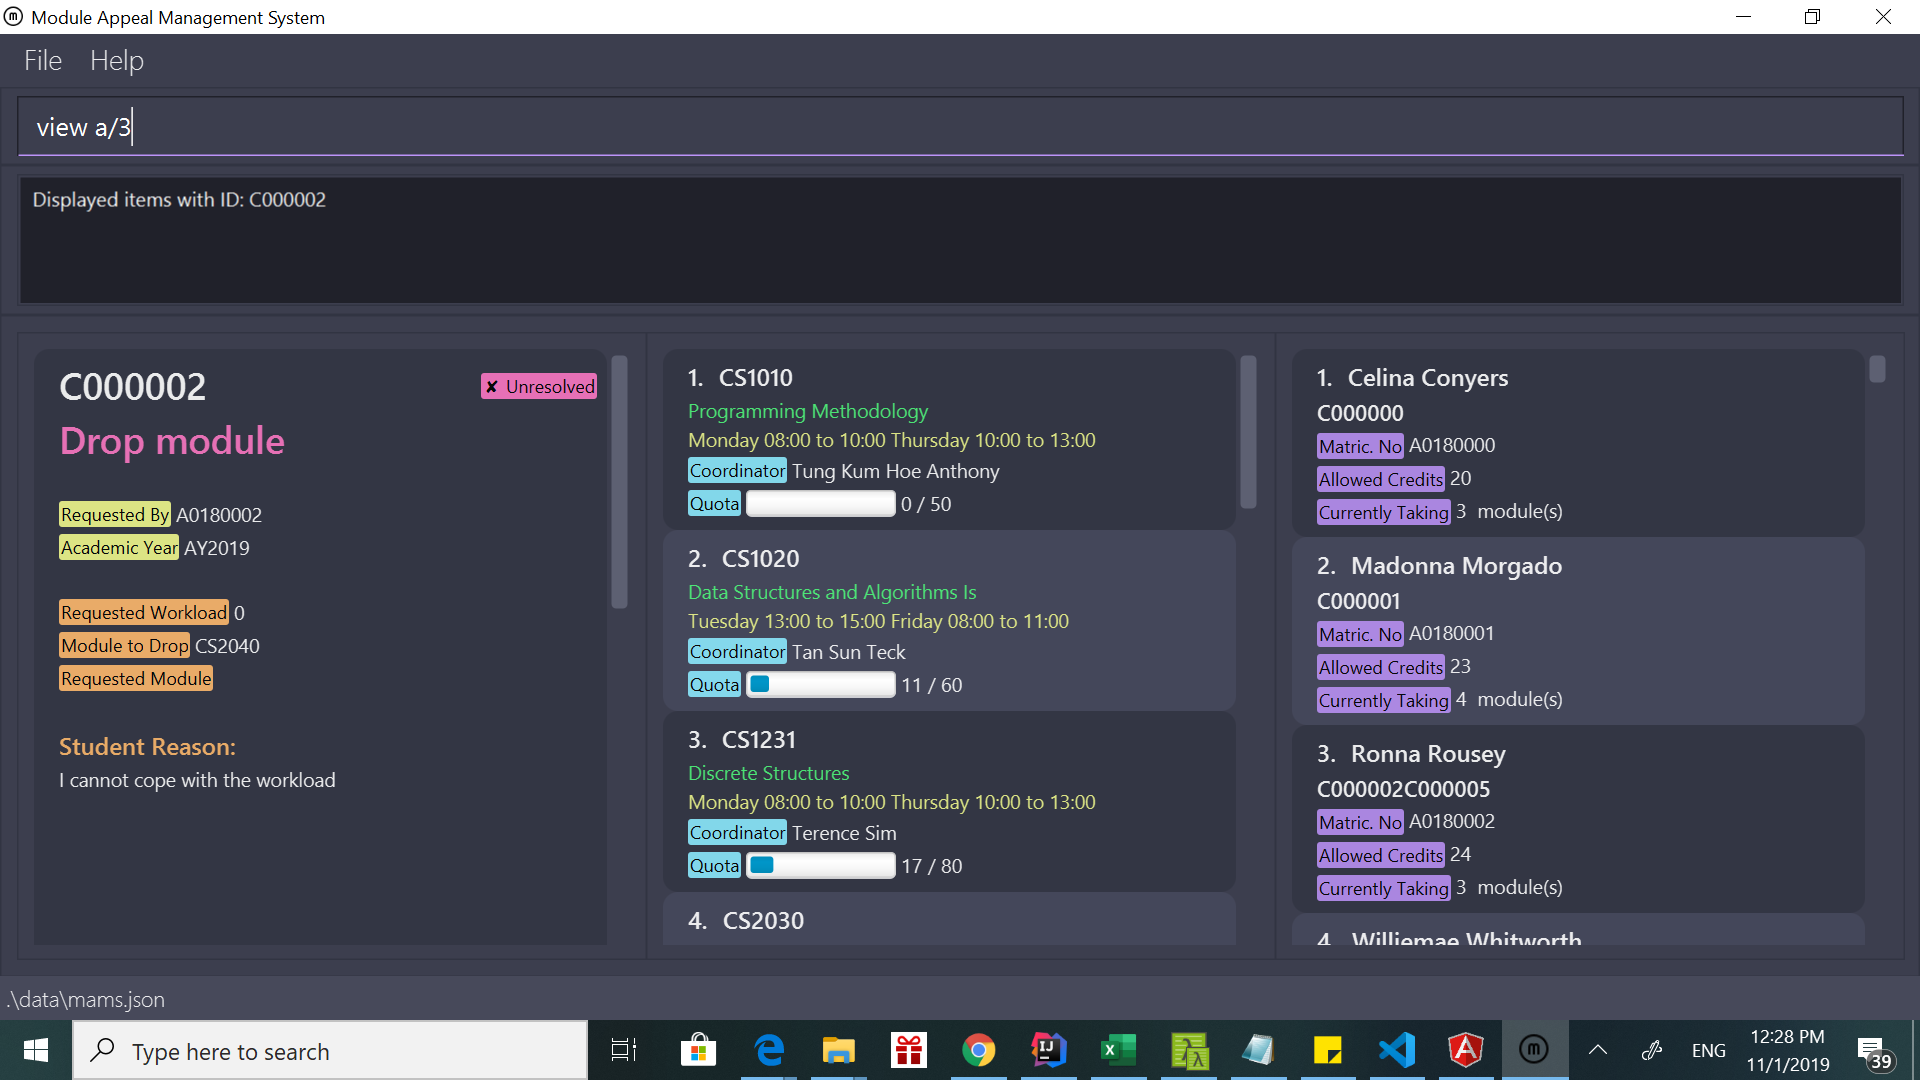Select the Celina Conyers student card
Viewport: 1920px width, 1080px height.
pos(1577,443)
